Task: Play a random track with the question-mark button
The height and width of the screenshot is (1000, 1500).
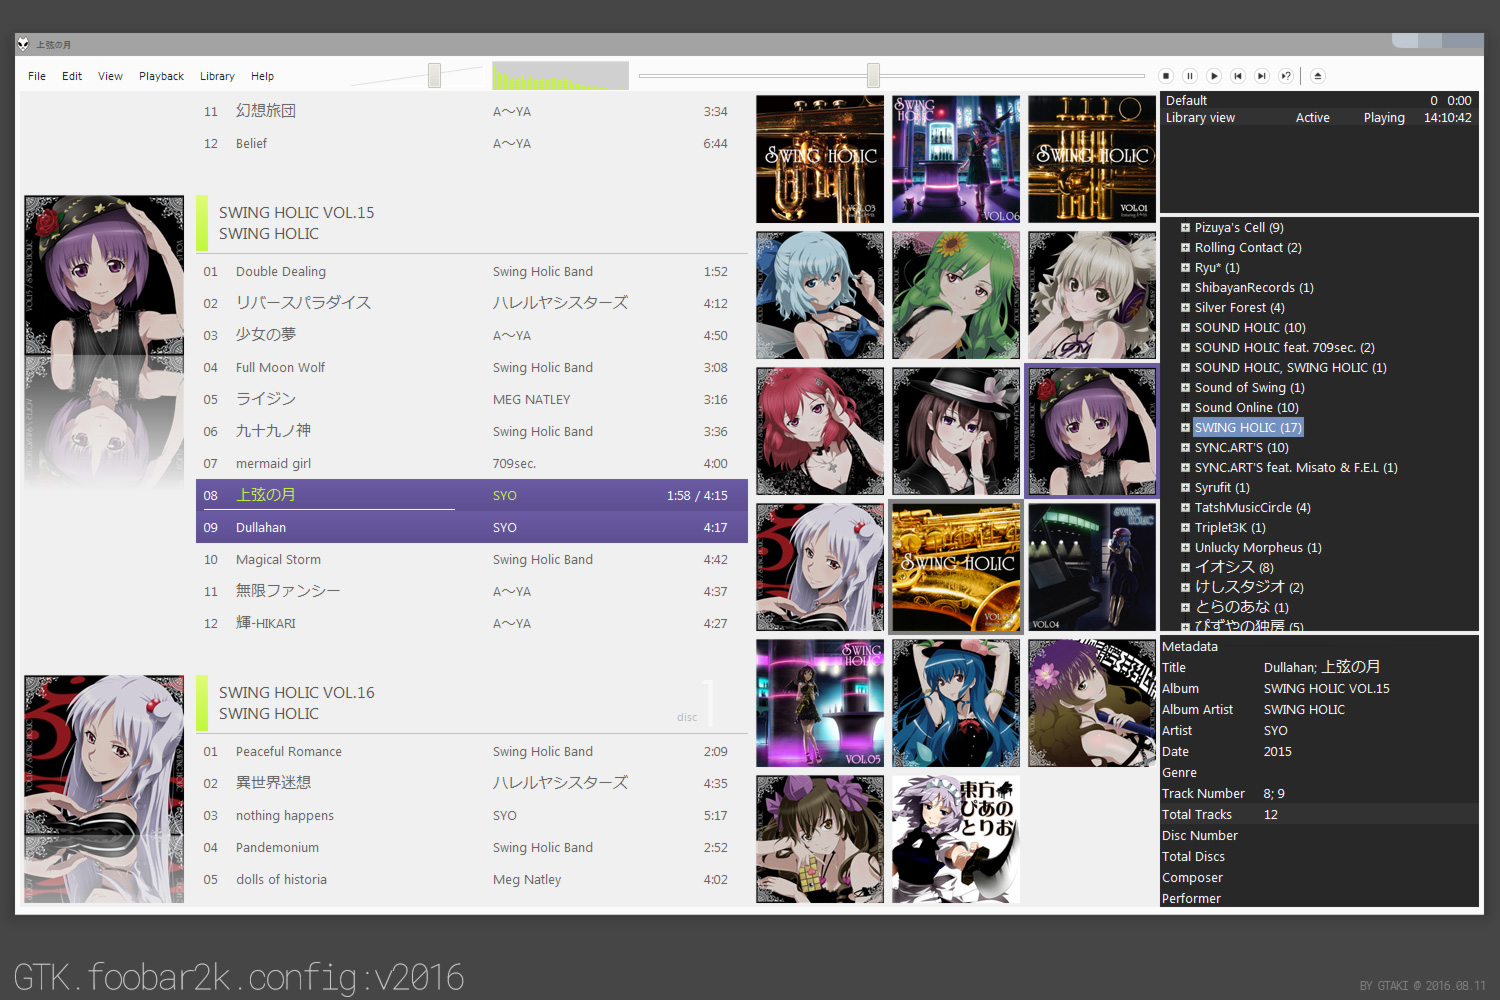Action: pyautogui.click(x=1286, y=76)
